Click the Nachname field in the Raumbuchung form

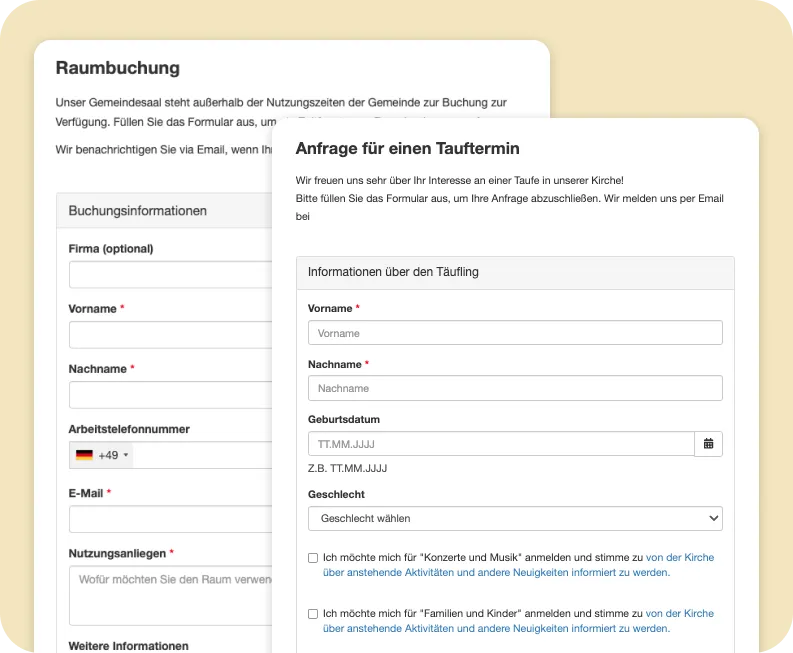pos(170,395)
